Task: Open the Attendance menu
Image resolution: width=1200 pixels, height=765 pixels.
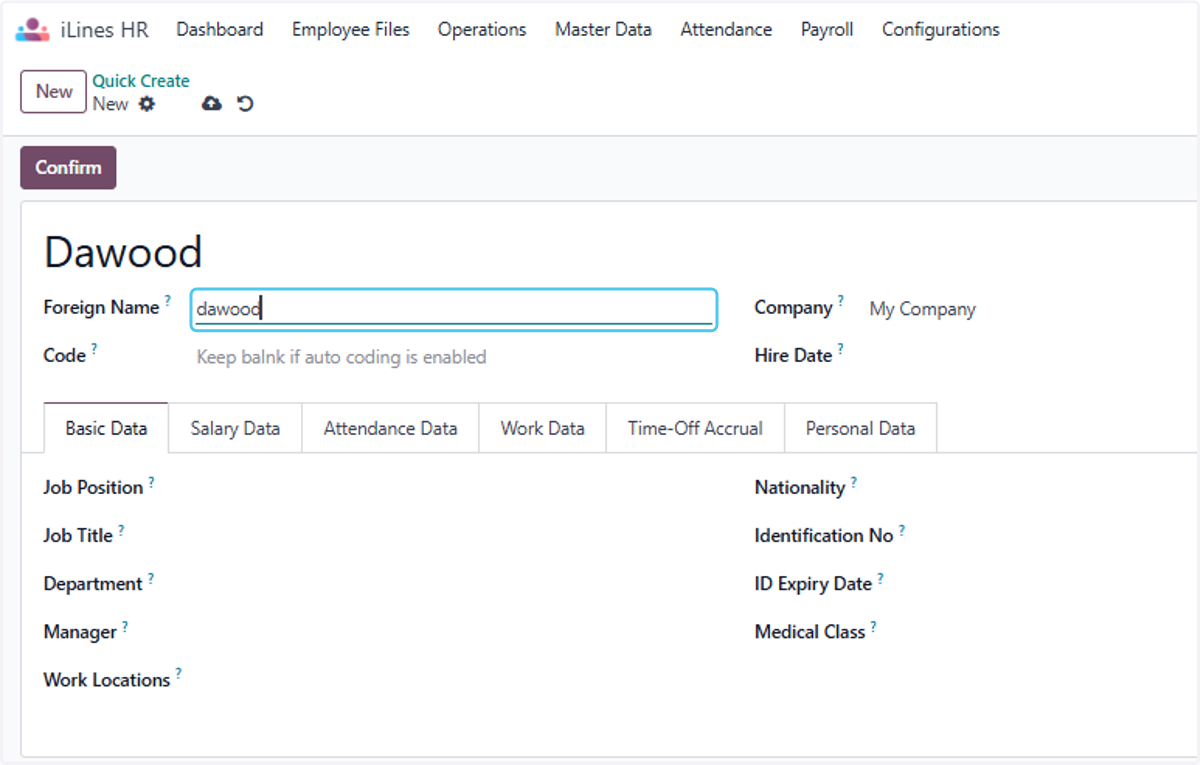Action: (x=726, y=30)
